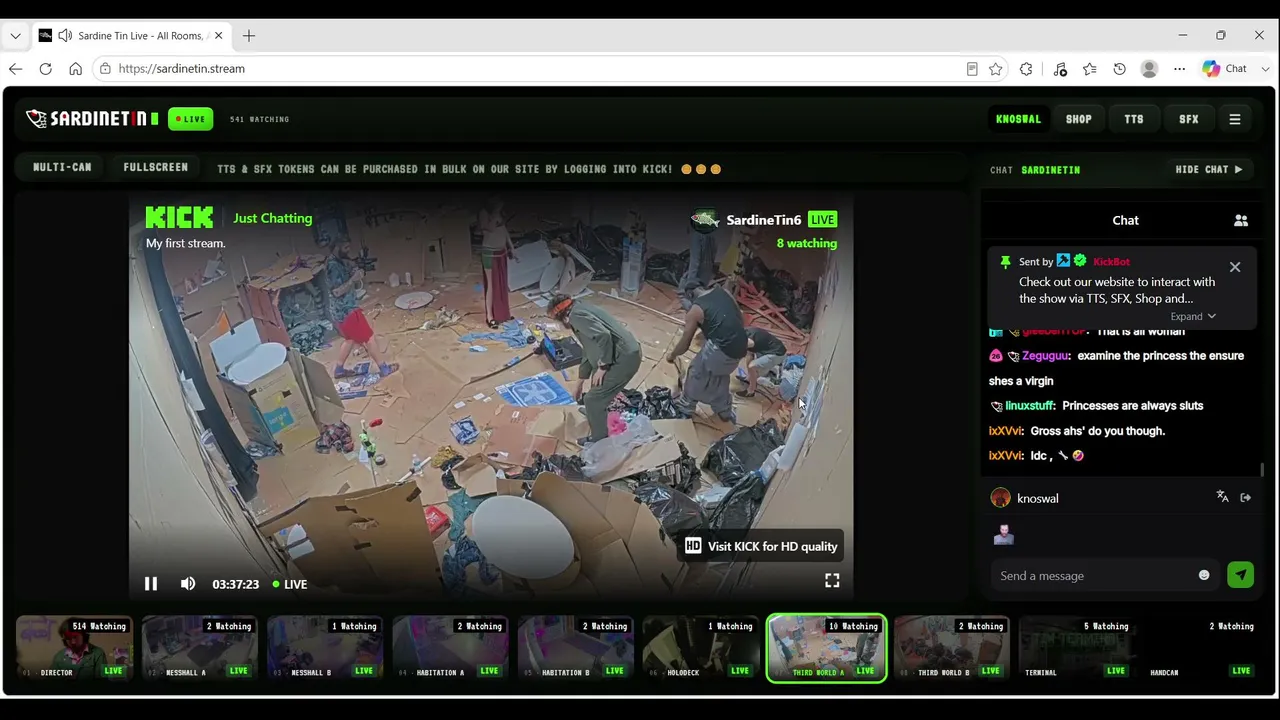Open the tab list dropdown arrow
Viewport: 1280px width, 720px height.
(x=15, y=36)
